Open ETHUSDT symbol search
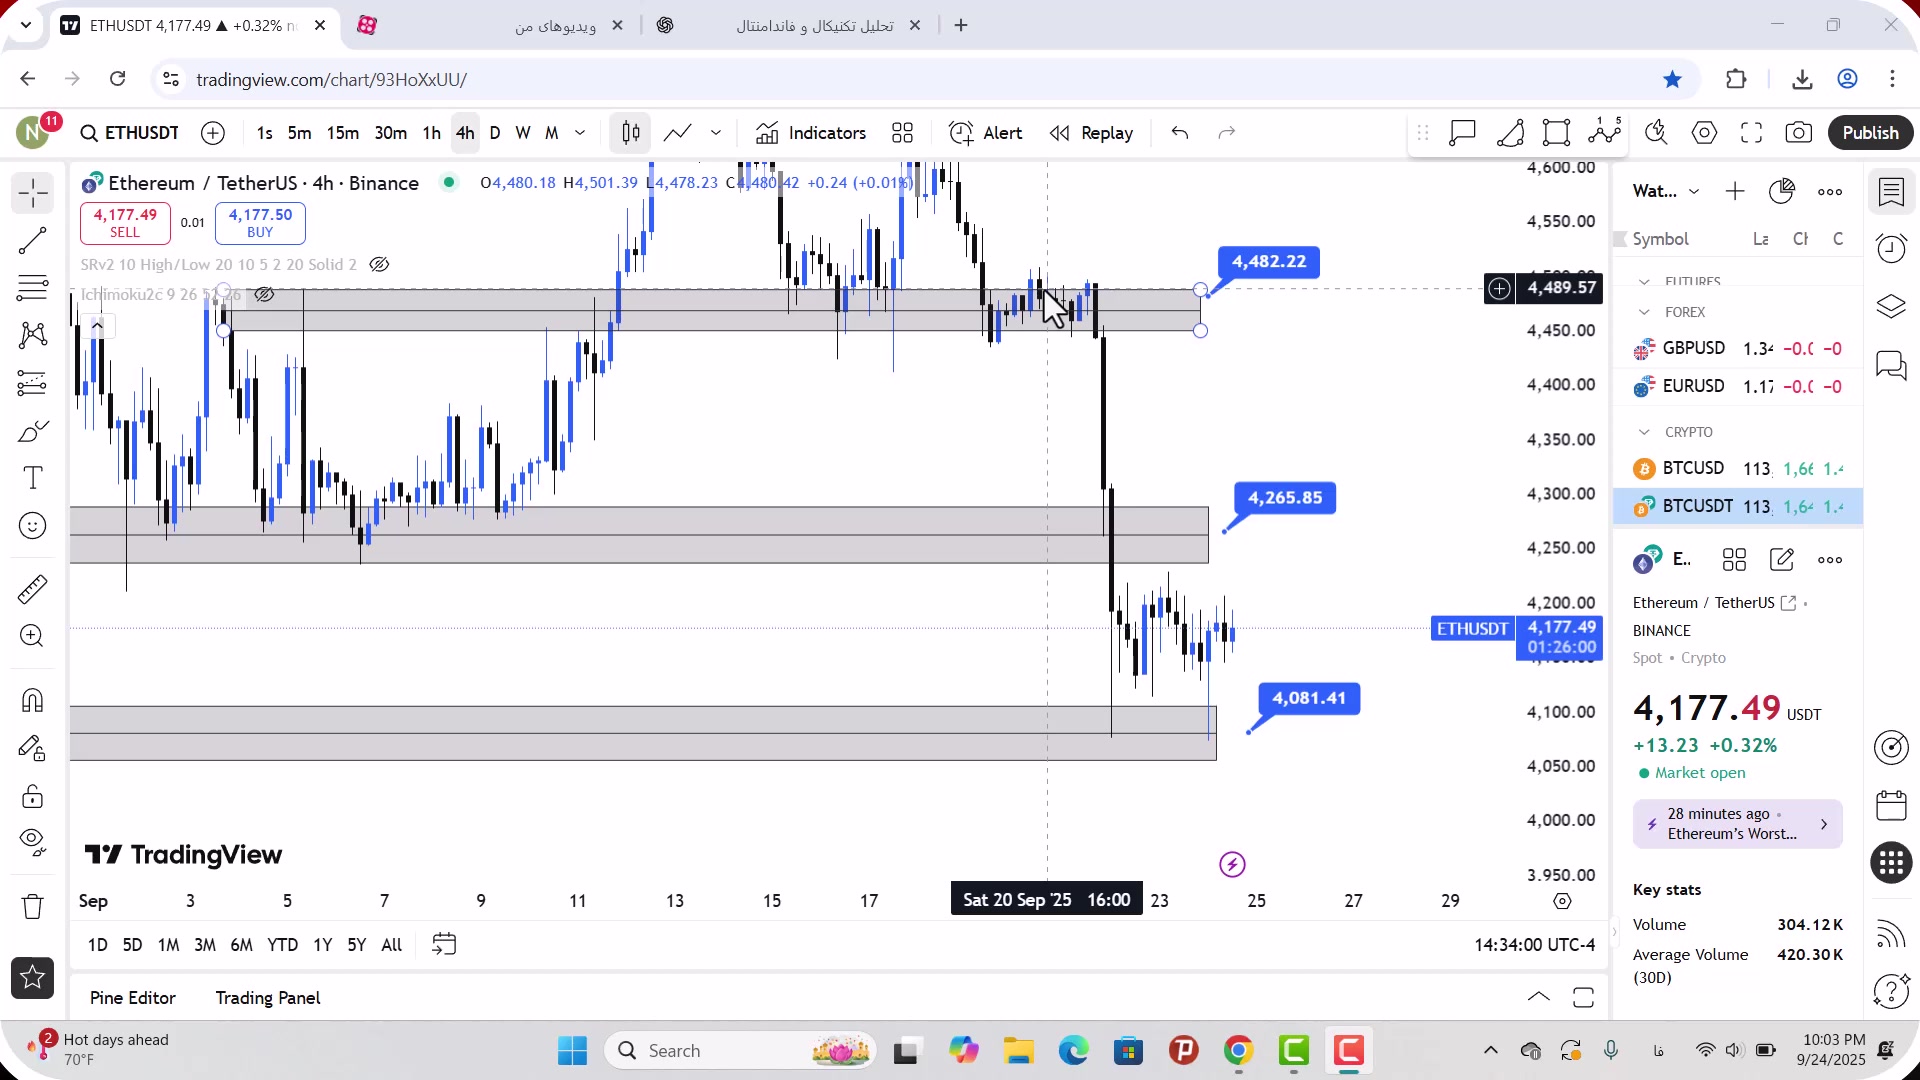Viewport: 1920px width, 1080px height. (x=130, y=133)
